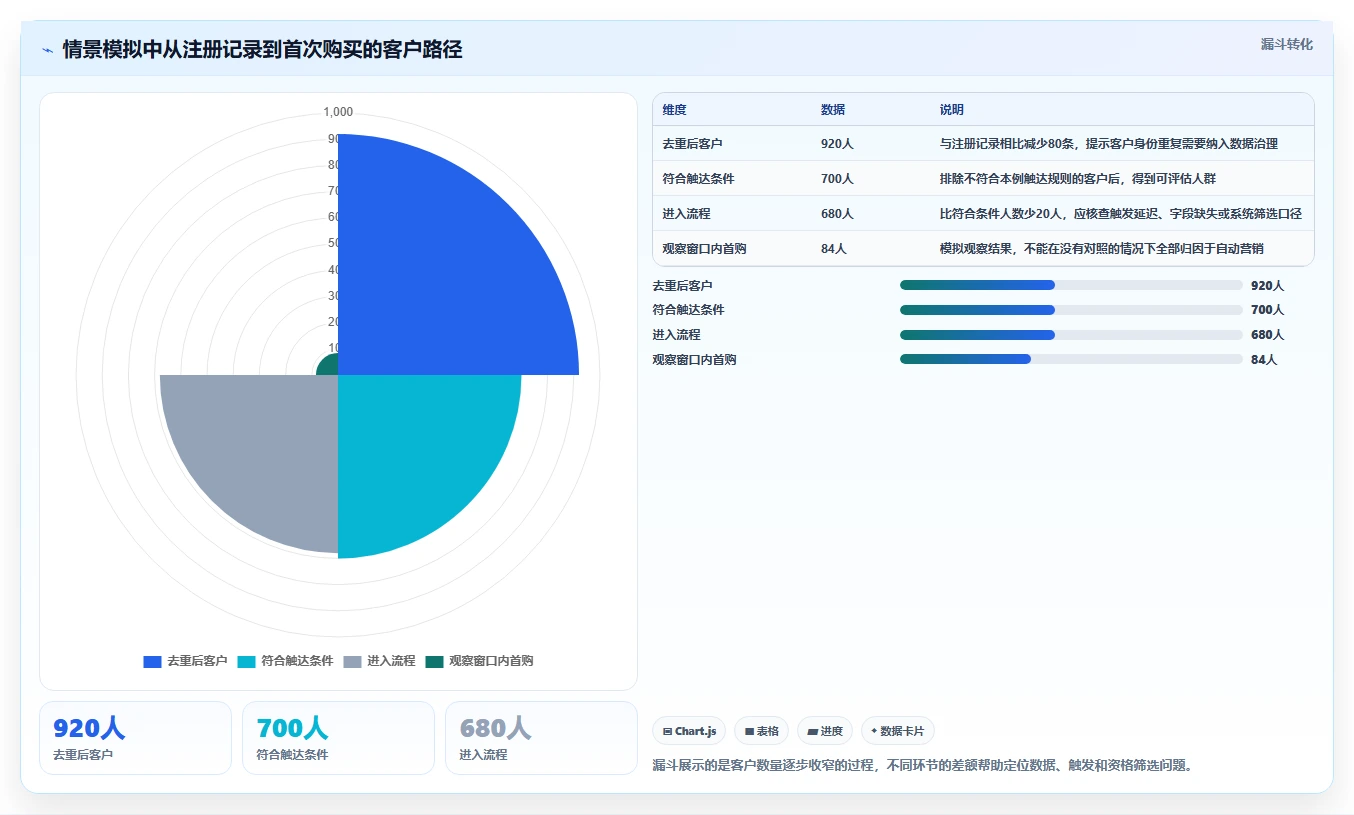Open the 680人 进入流程 stat card

[541, 738]
